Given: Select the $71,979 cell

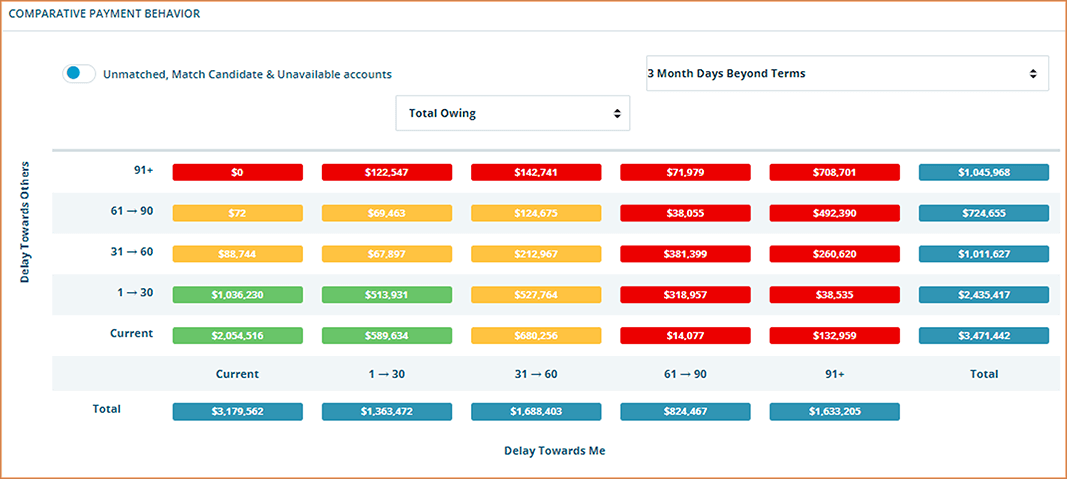Looking at the screenshot, I should (x=685, y=172).
